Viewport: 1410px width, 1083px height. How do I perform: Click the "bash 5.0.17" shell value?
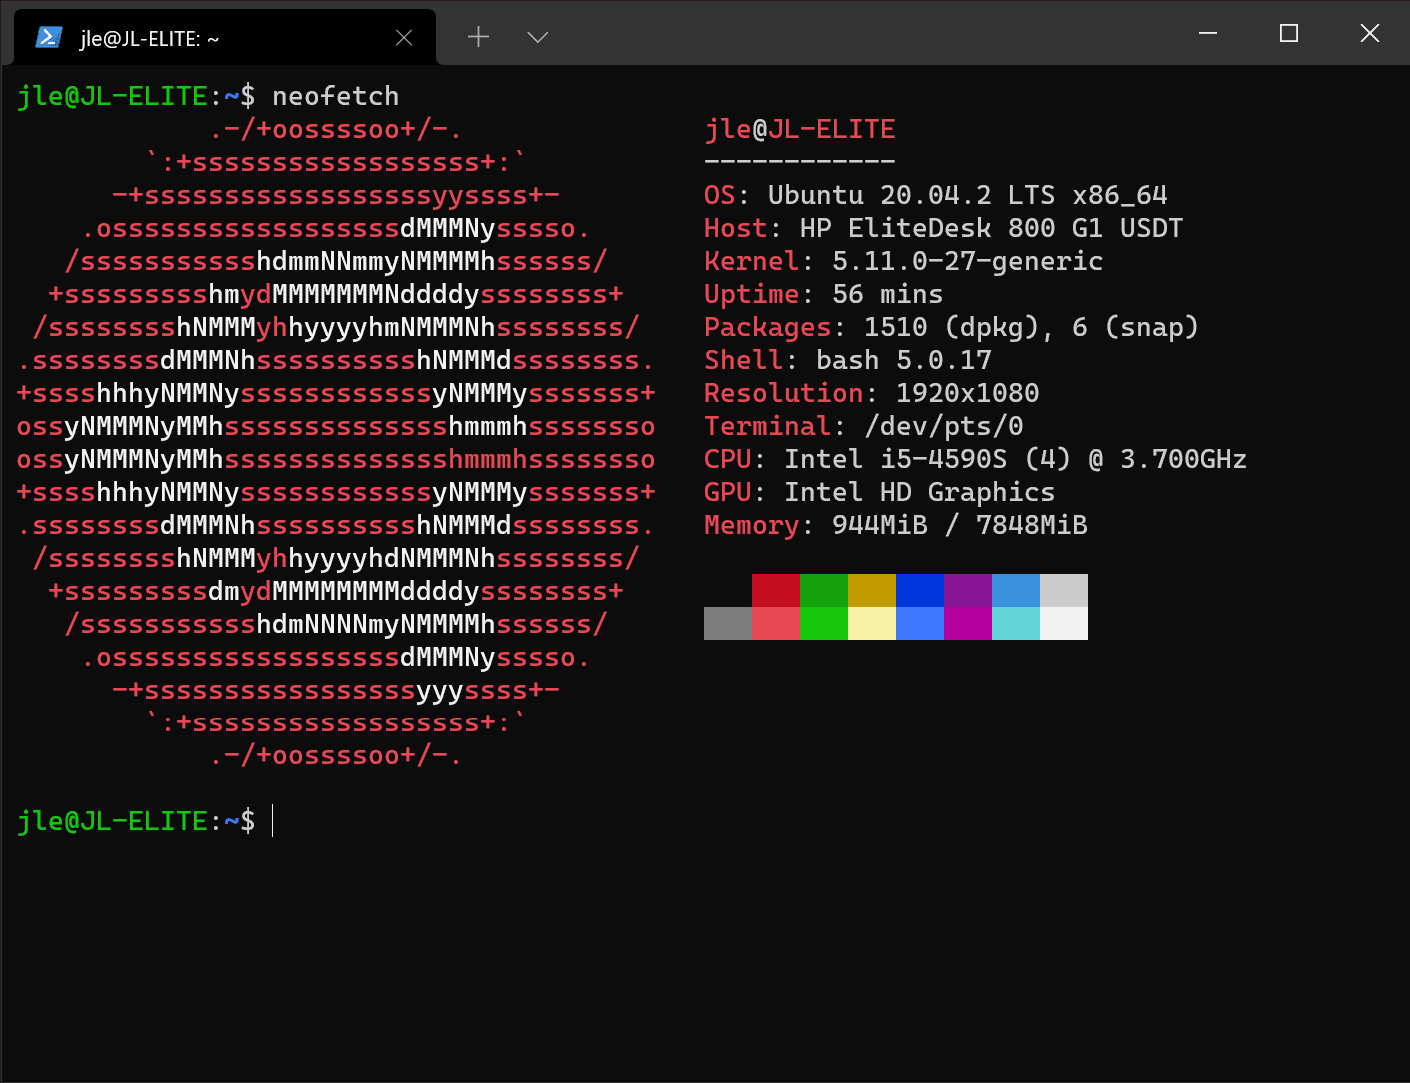coord(904,360)
